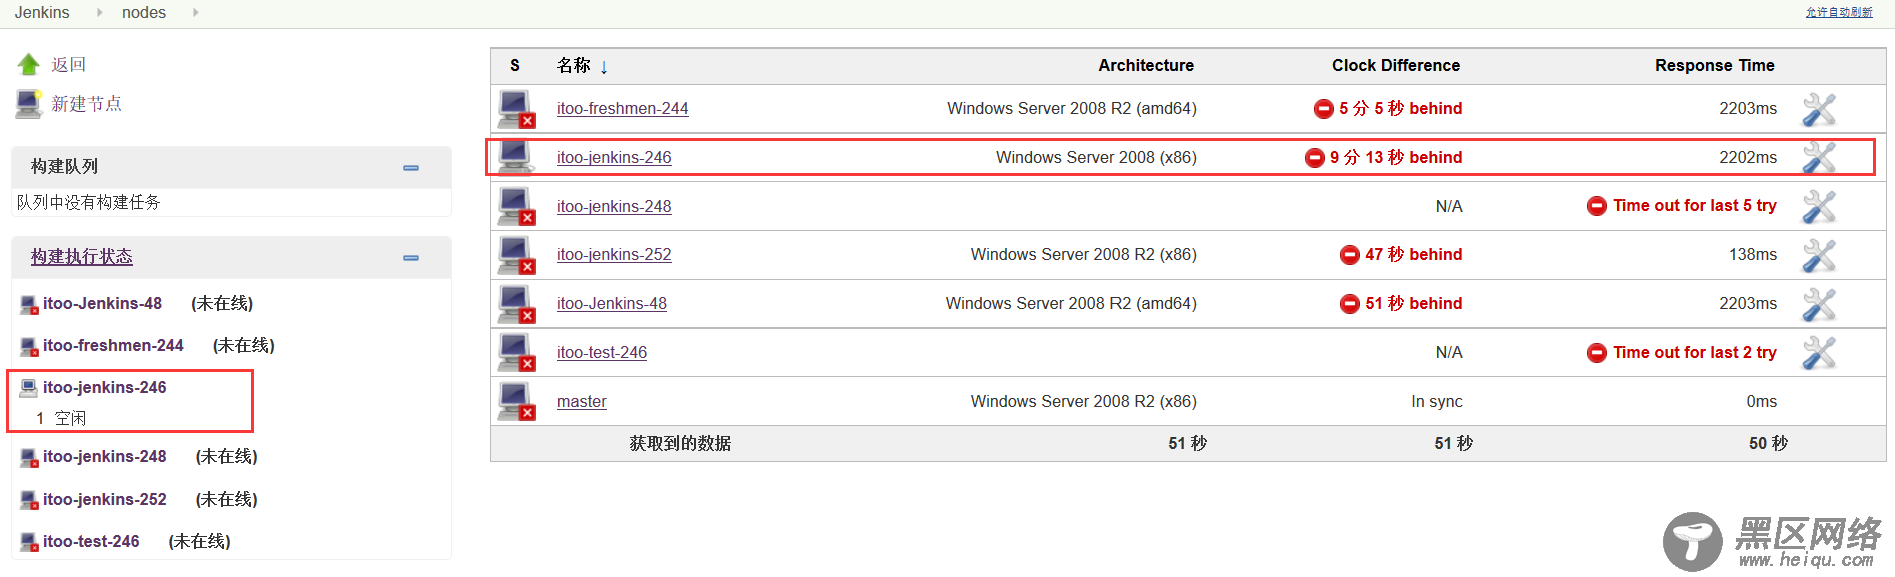Open itoo-jenkins-252 in executor status sidebar
The height and width of the screenshot is (577, 1895).
click(x=105, y=499)
